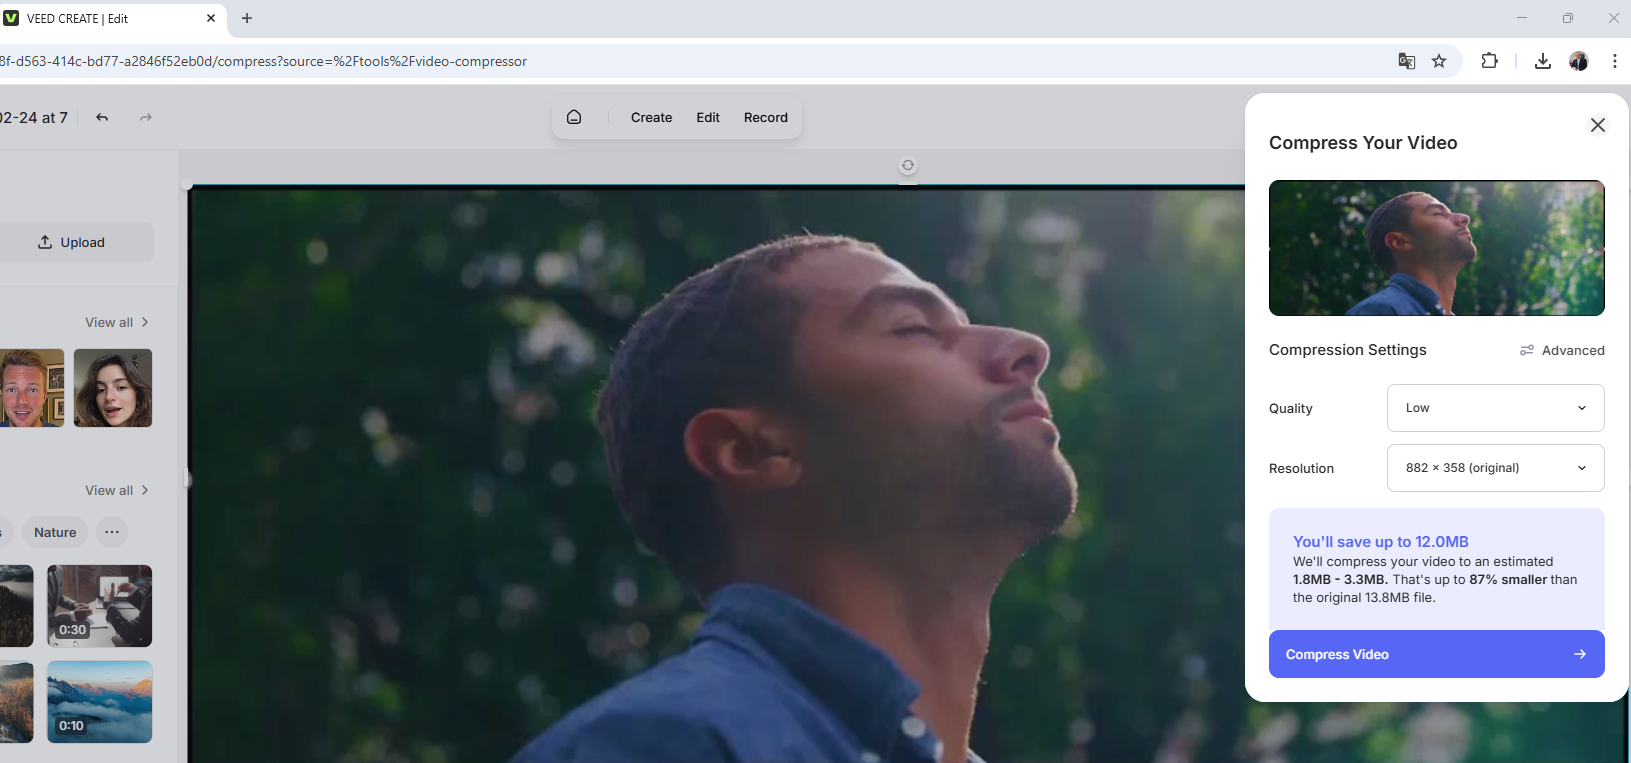The width and height of the screenshot is (1631, 763).
Task: Open the browser downloads icon
Action: 1543,61
